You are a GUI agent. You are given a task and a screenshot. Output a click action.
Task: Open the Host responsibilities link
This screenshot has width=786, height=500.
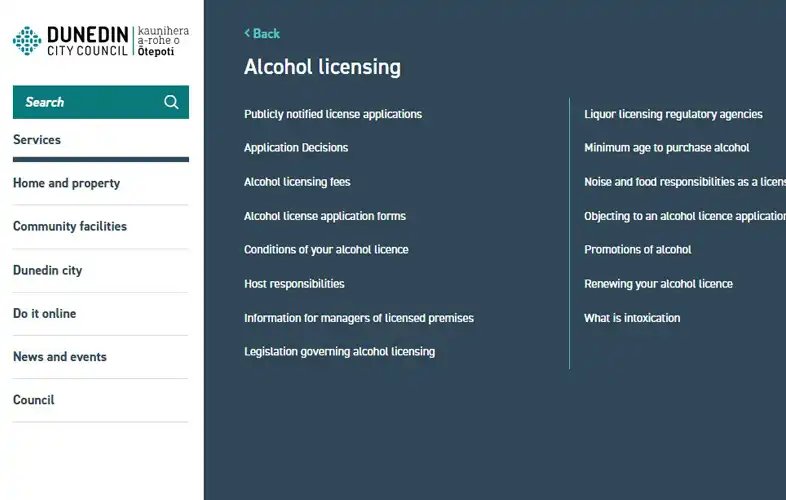coord(294,284)
